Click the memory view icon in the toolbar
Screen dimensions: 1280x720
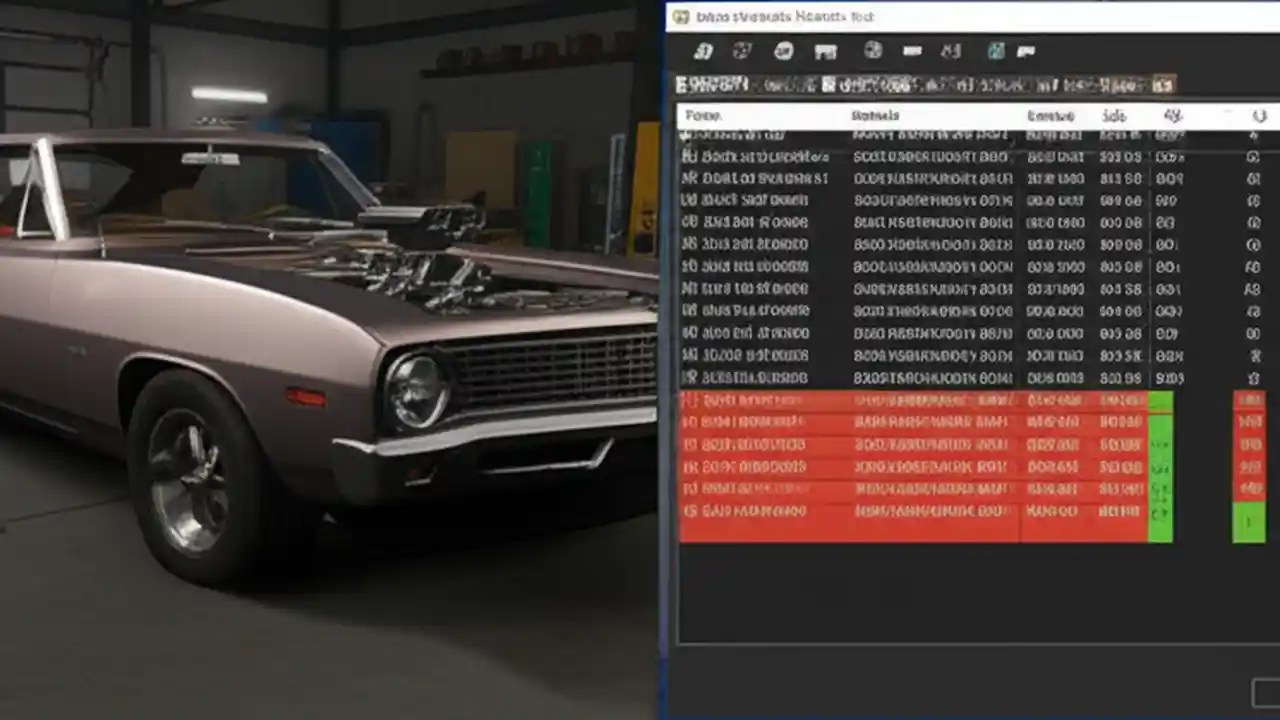coord(825,51)
